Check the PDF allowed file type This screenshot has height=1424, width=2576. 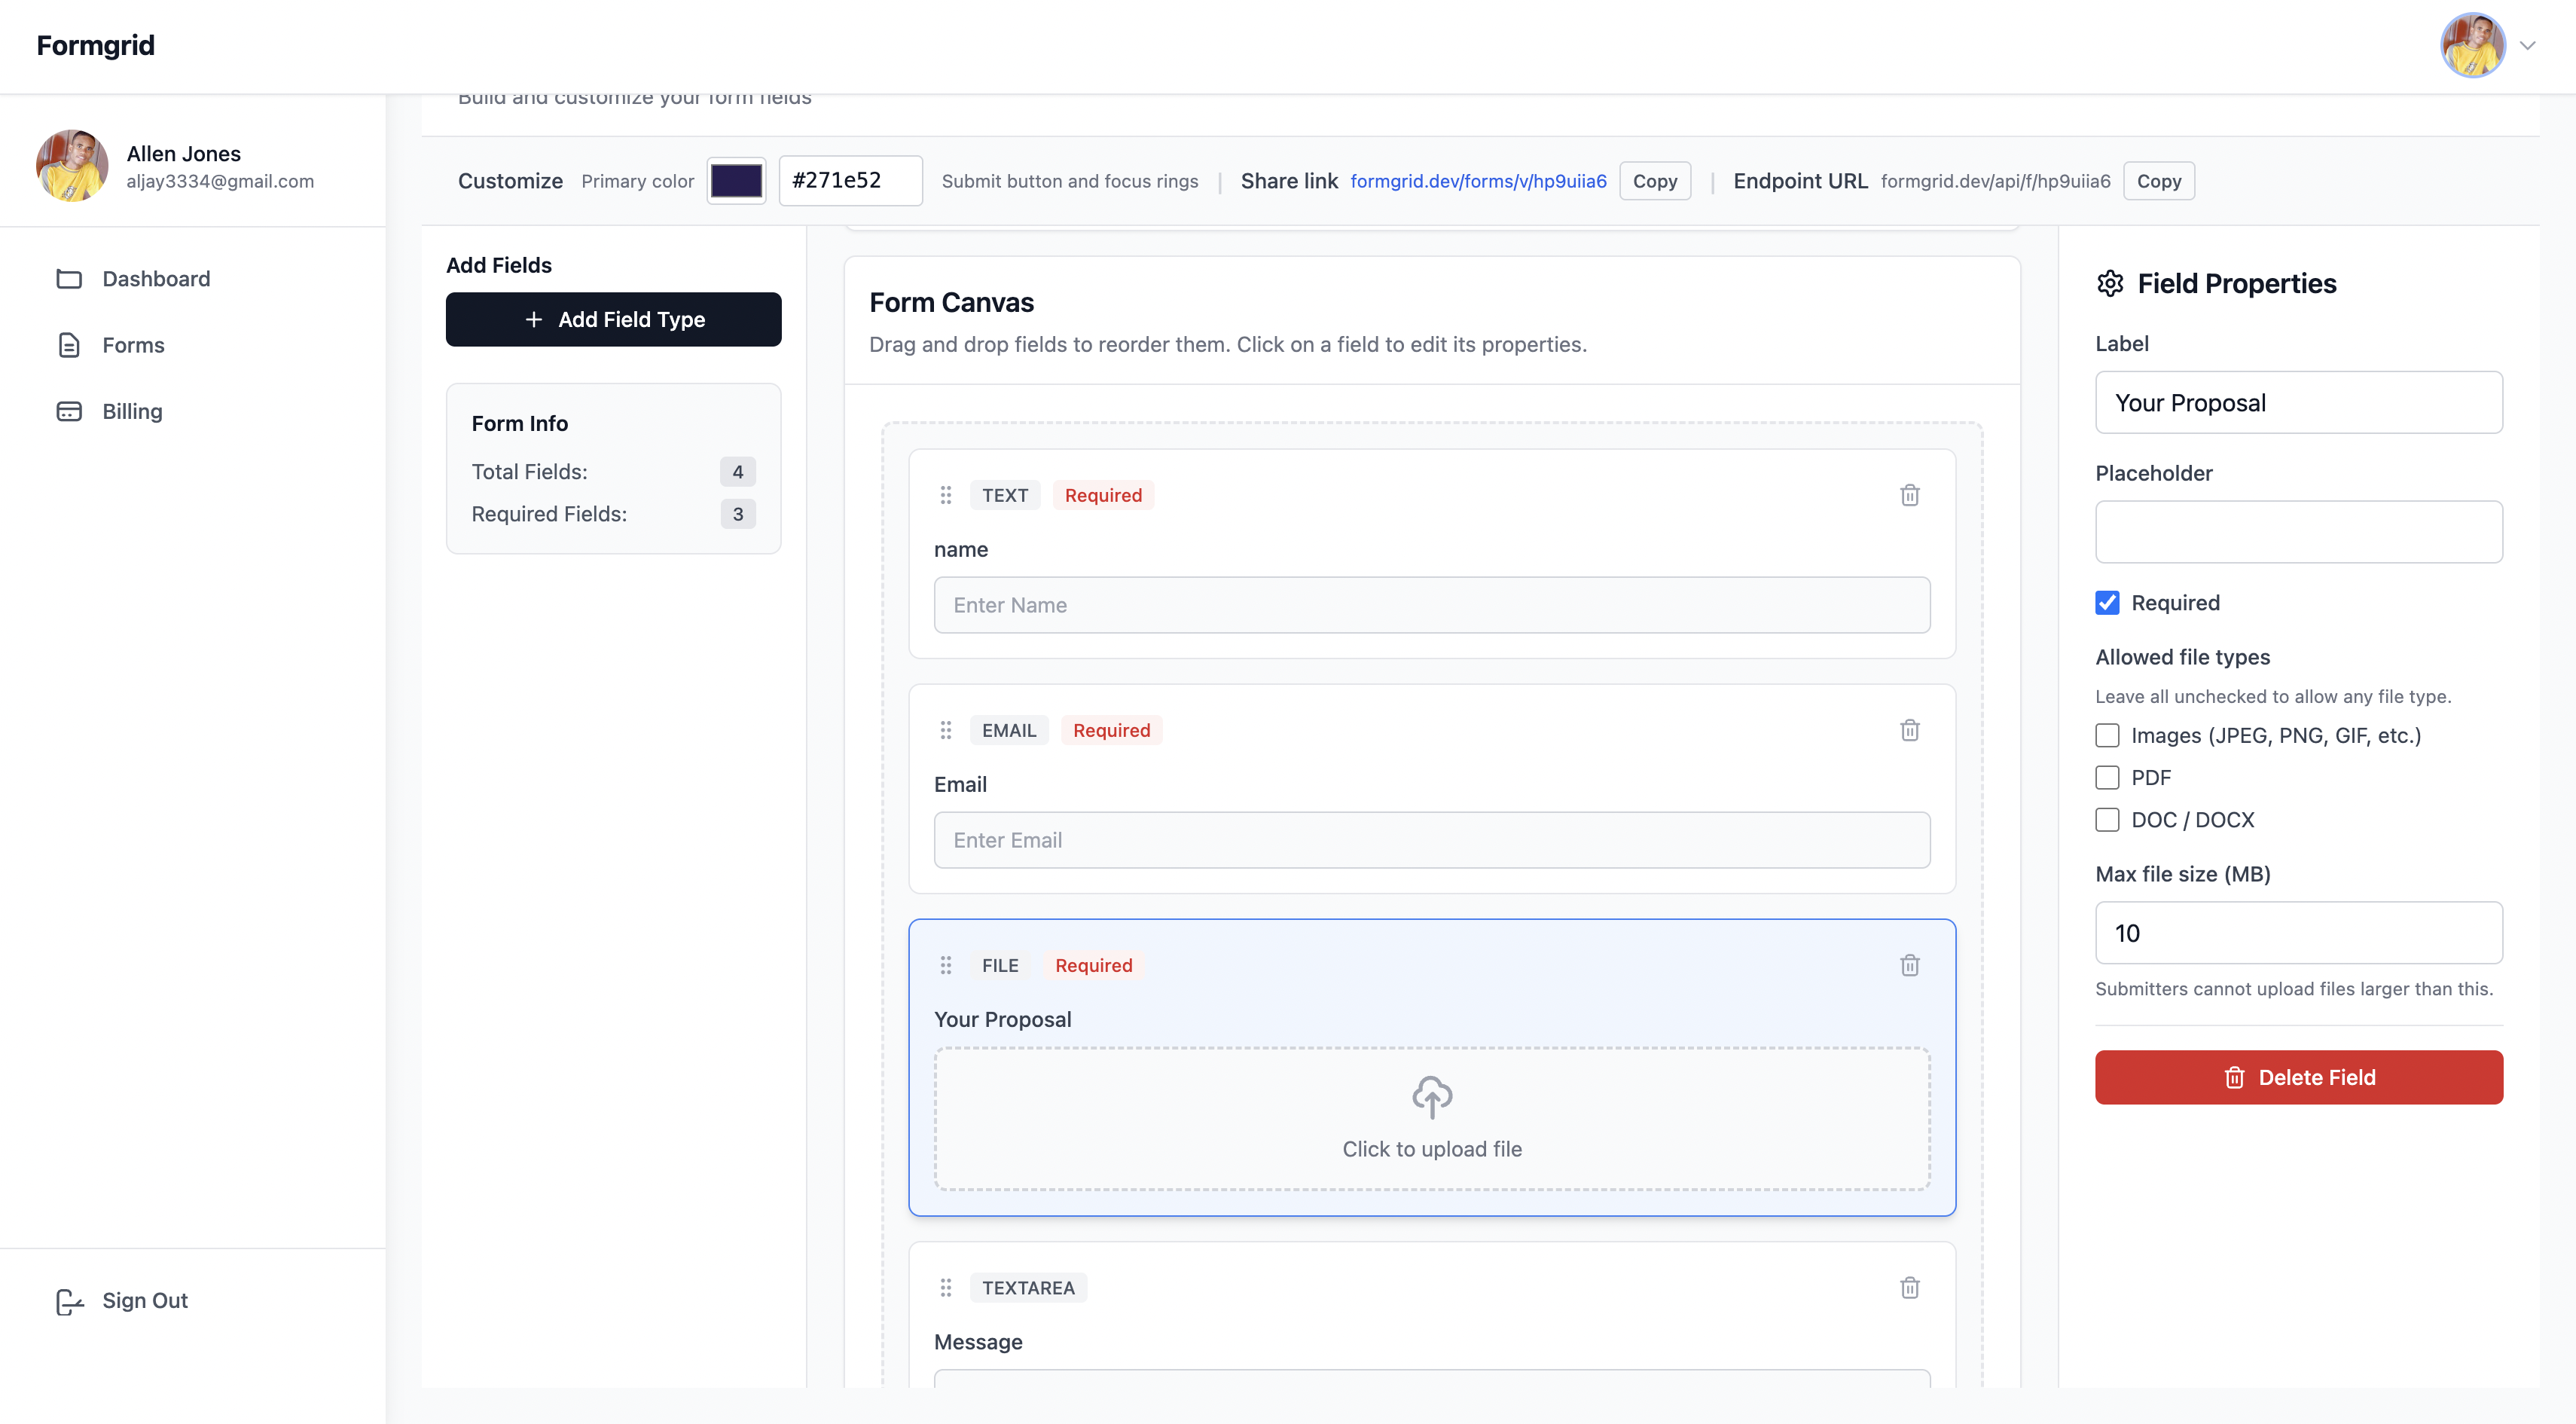2107,778
